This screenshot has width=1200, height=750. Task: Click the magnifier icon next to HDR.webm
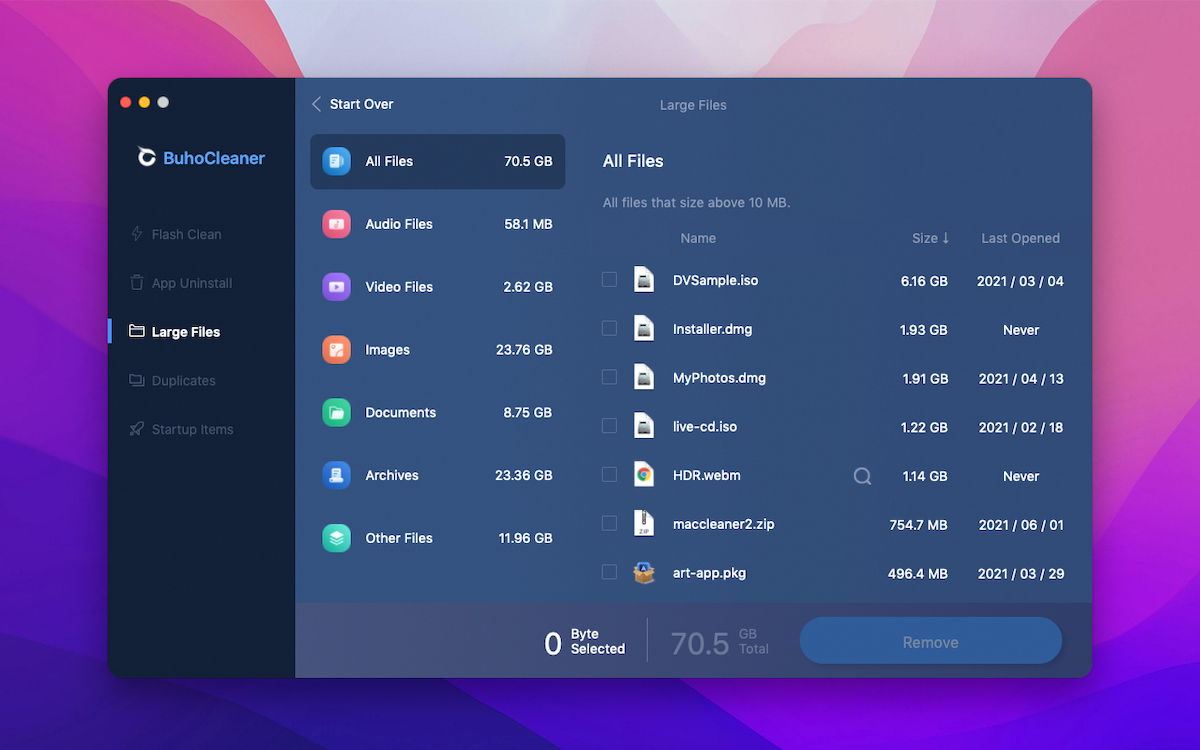coord(862,476)
